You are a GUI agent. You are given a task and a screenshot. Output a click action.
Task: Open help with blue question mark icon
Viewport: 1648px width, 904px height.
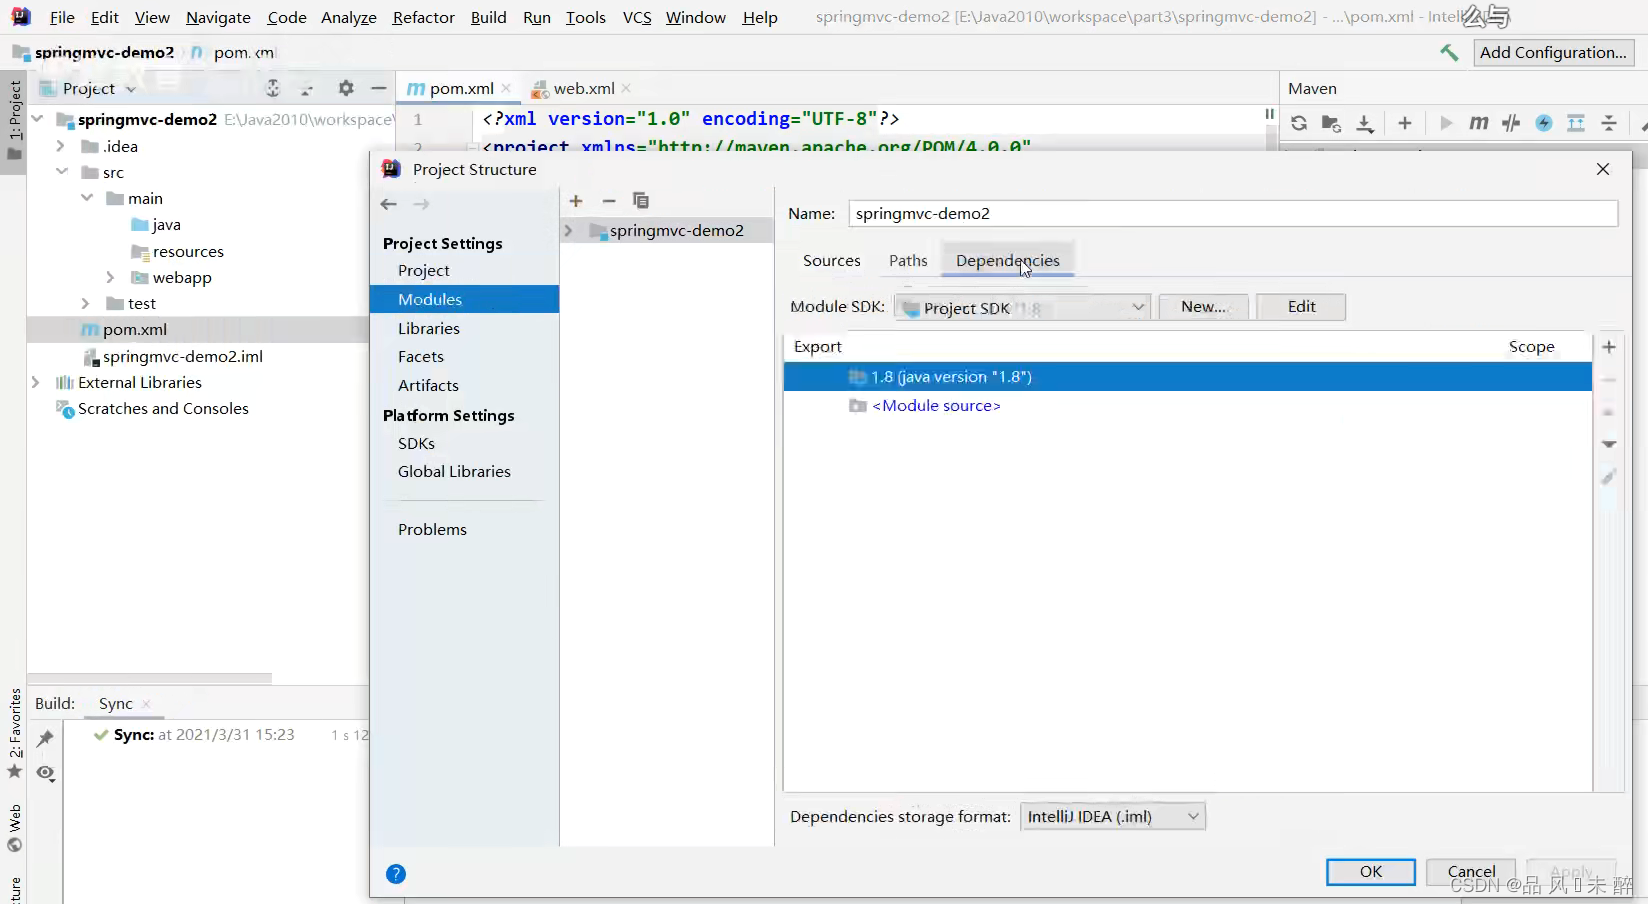pos(396,874)
